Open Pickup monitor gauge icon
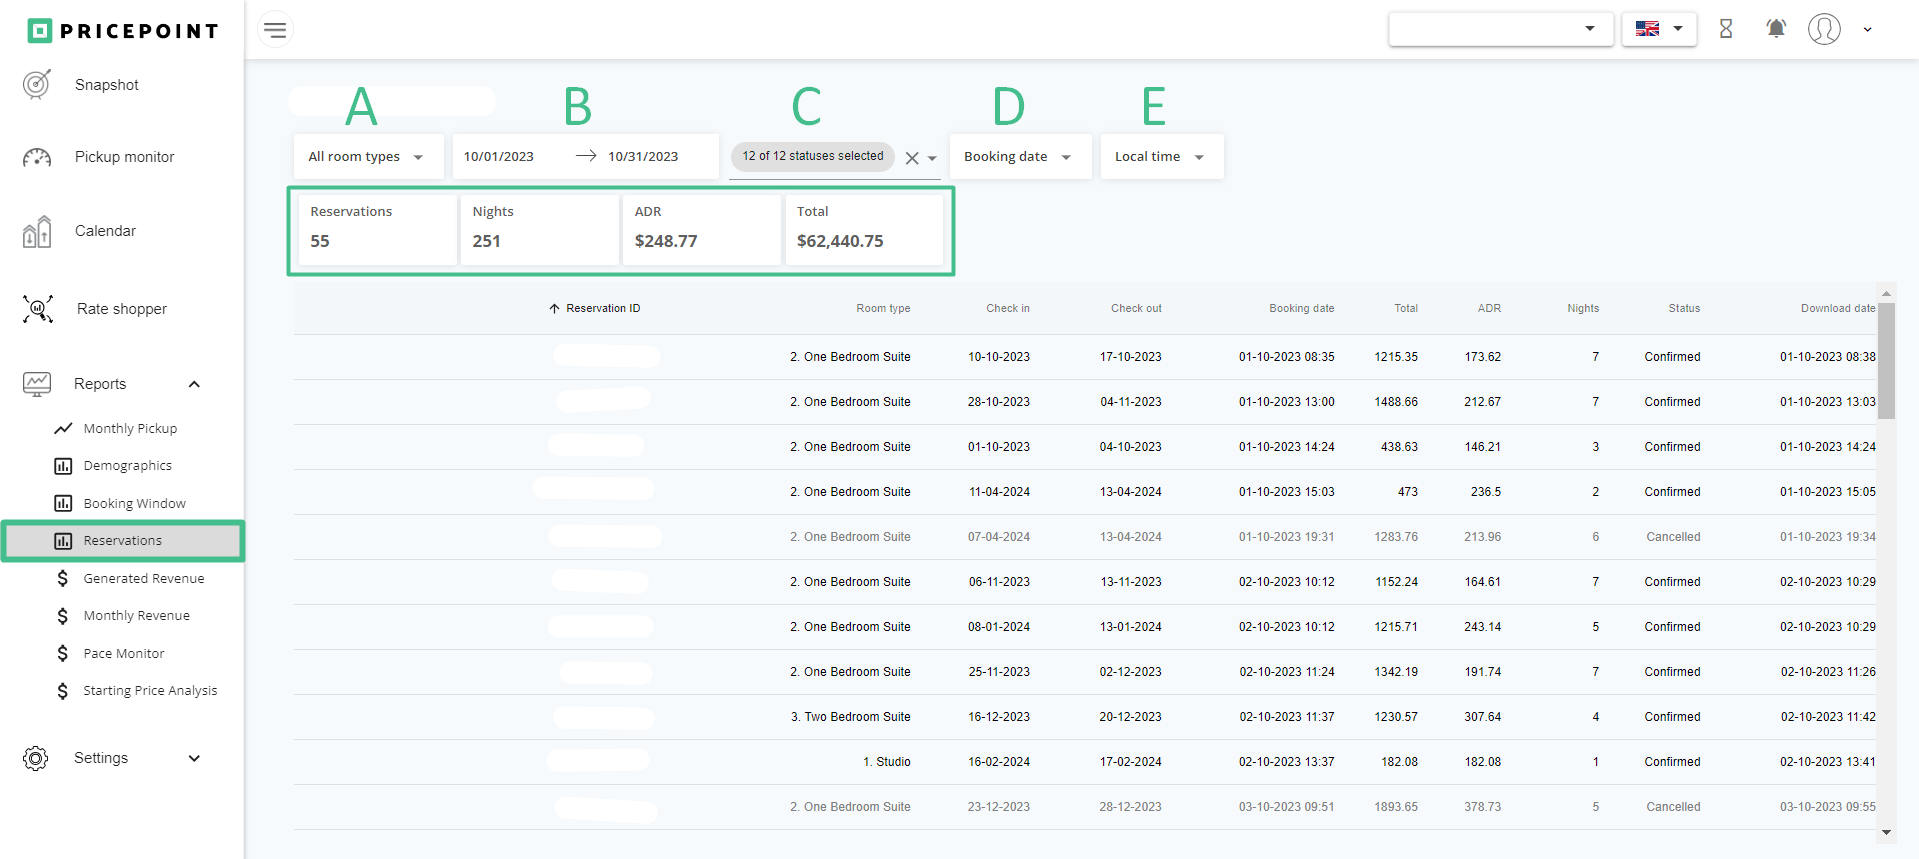The image size is (1919, 859). [x=37, y=157]
